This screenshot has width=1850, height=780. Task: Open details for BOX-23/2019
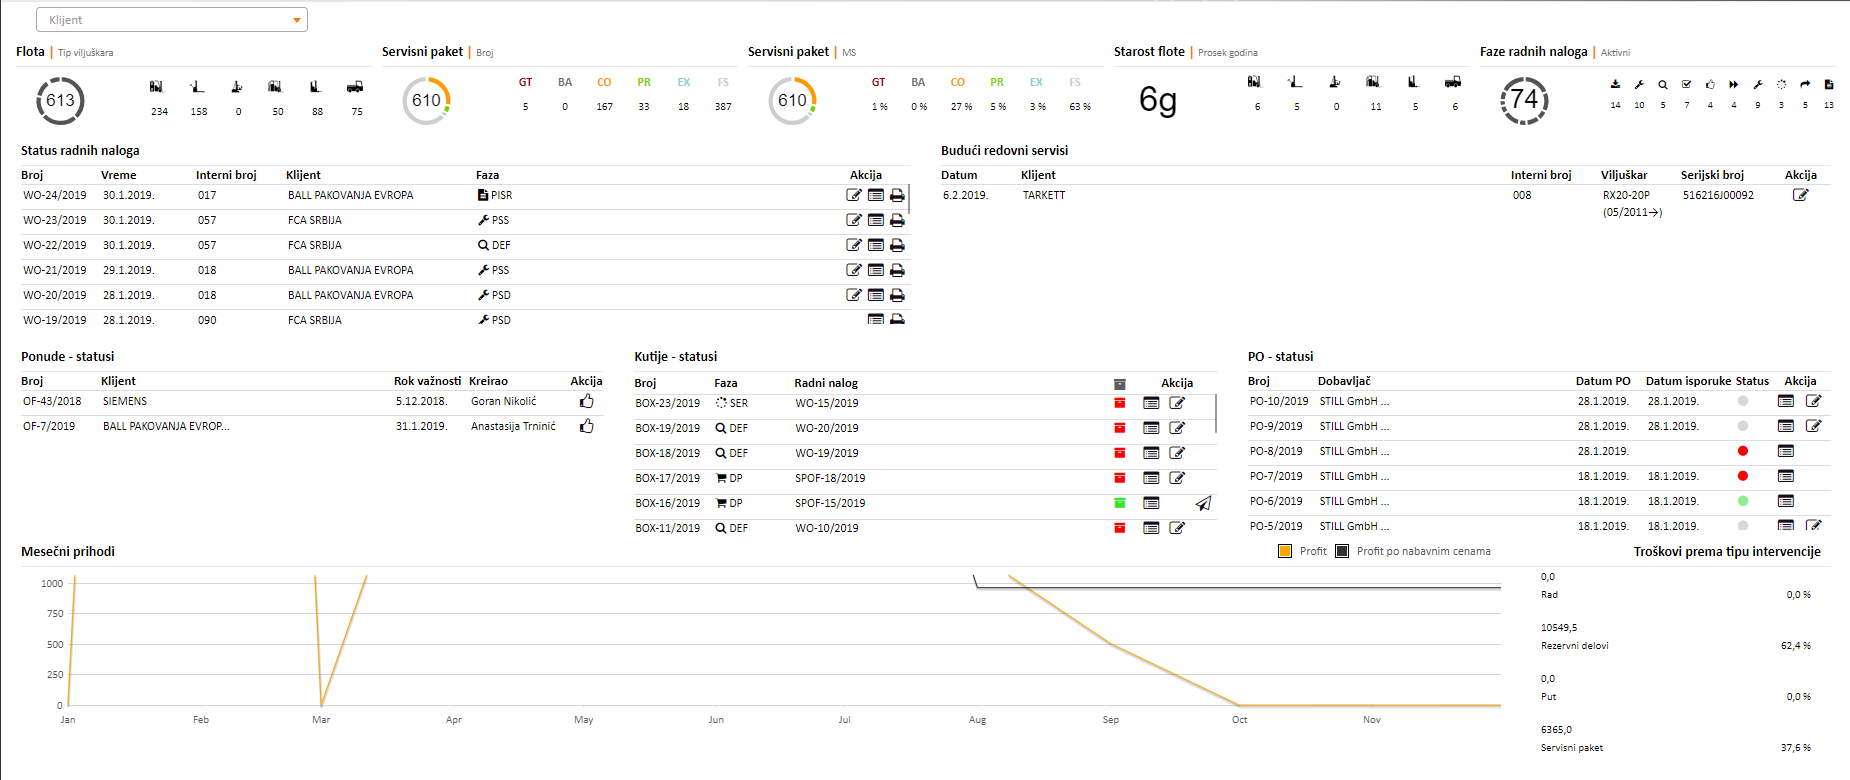[1151, 403]
